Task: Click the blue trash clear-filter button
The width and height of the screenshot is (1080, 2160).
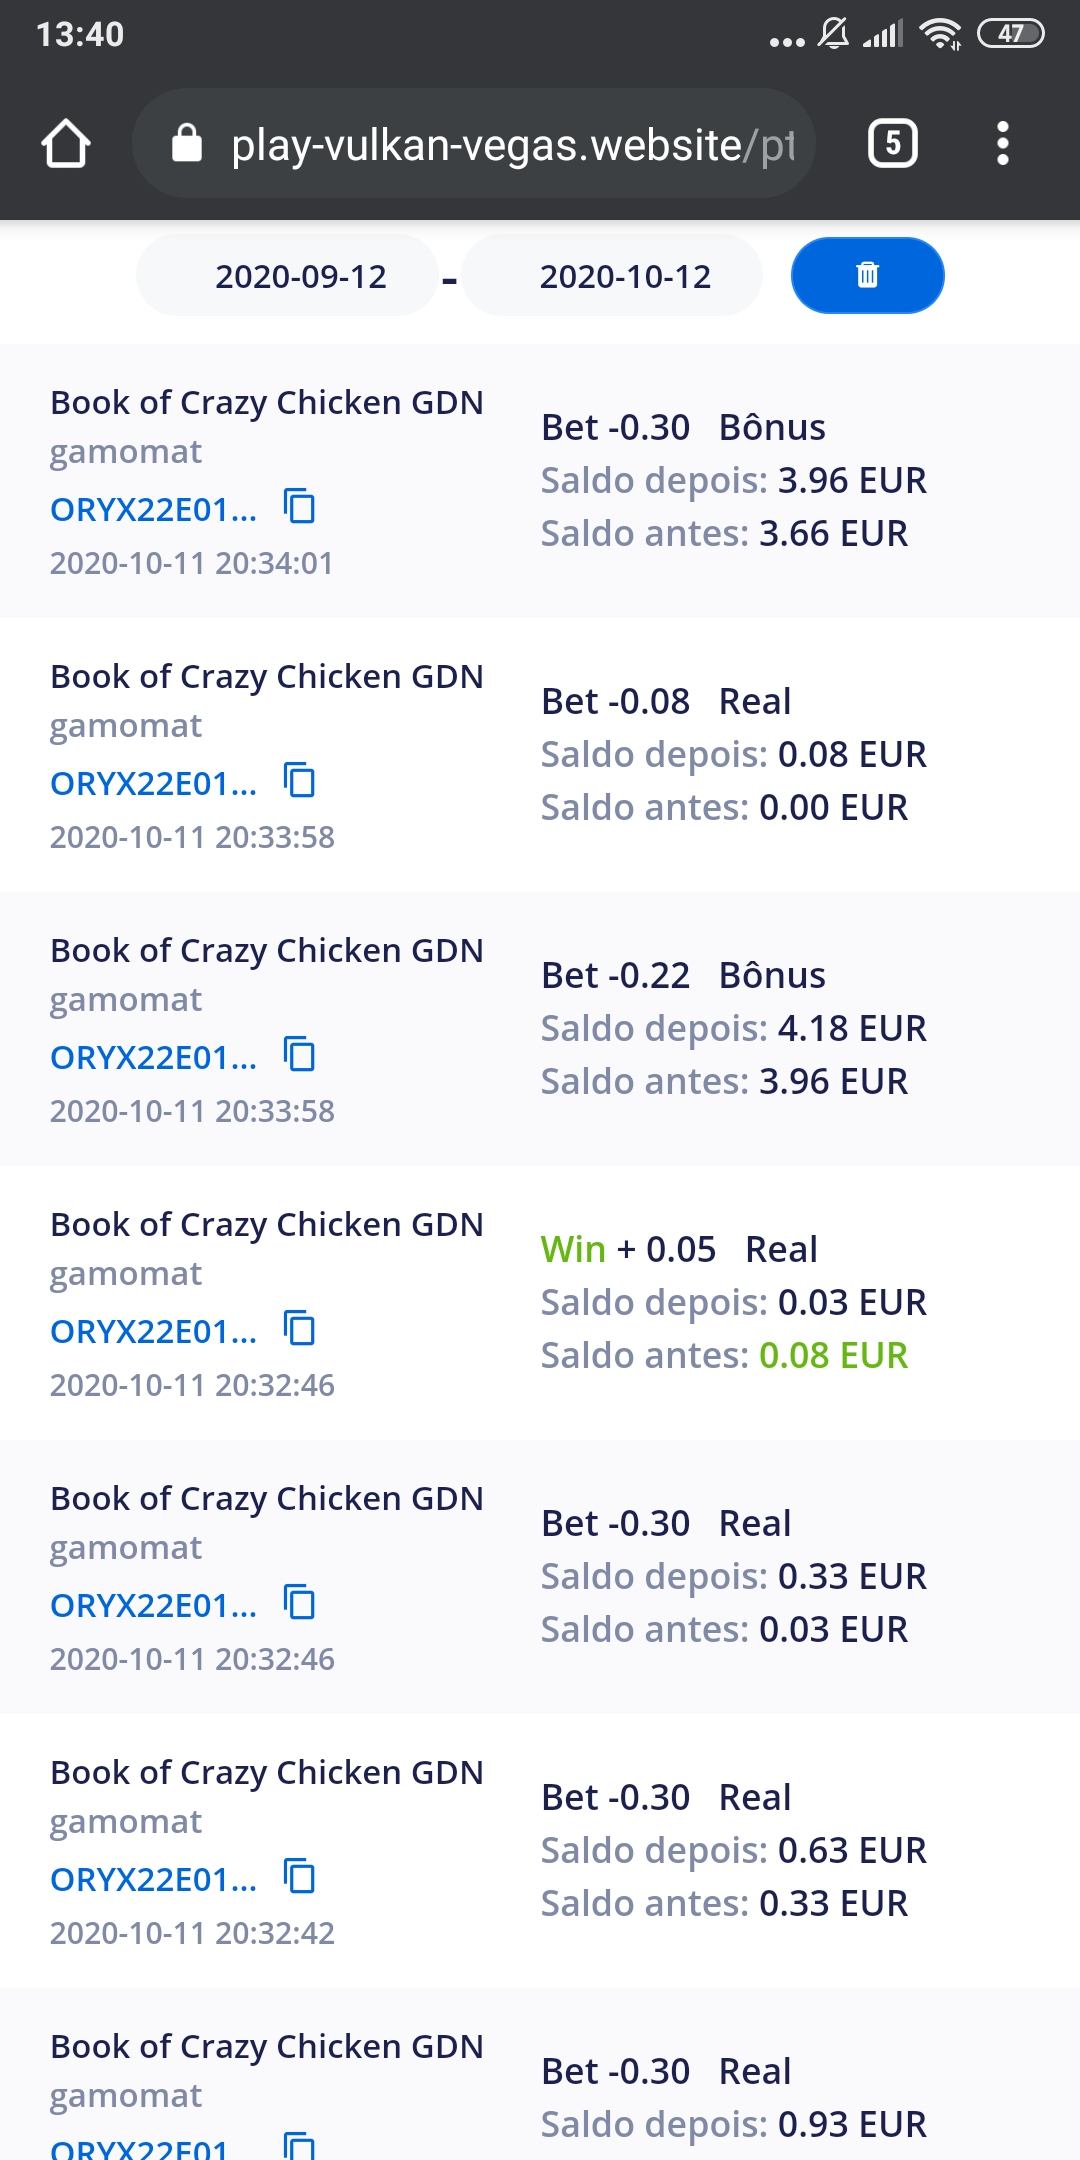Action: click(867, 275)
